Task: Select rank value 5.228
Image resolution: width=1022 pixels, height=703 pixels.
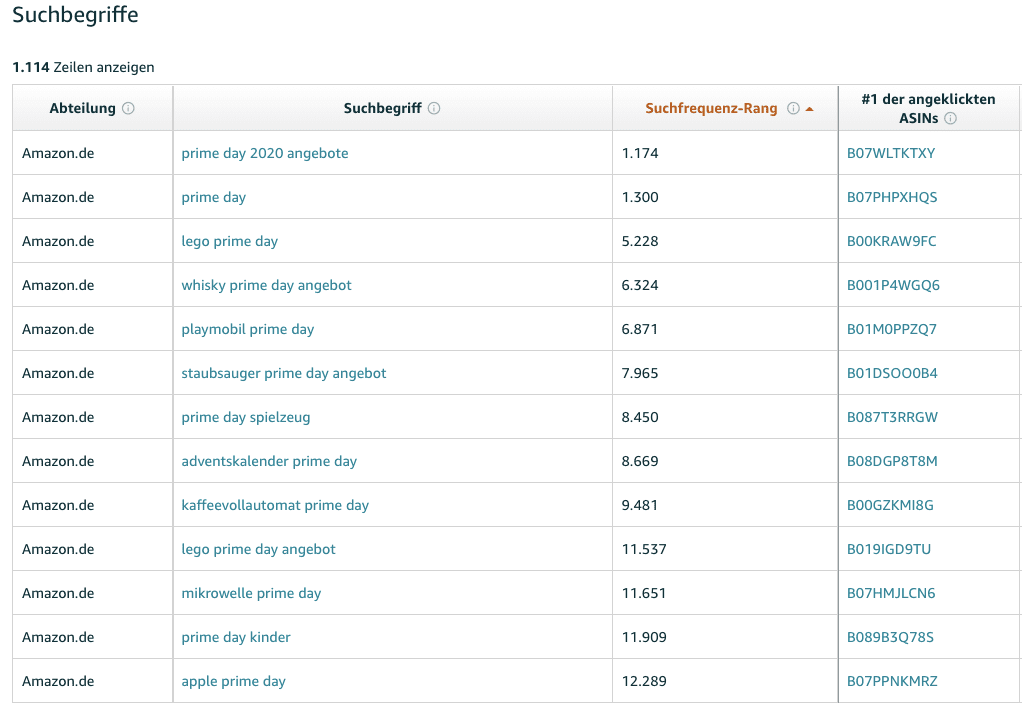Action: click(639, 241)
